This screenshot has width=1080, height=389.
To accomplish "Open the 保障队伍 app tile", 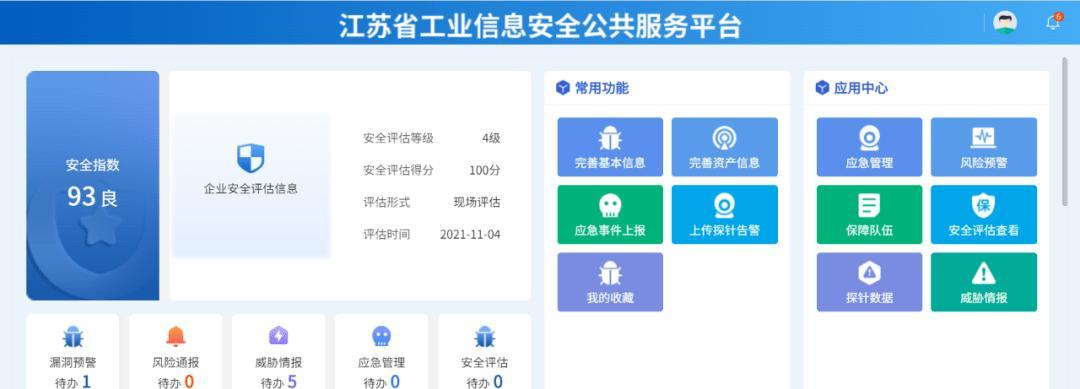I will coord(869,214).
